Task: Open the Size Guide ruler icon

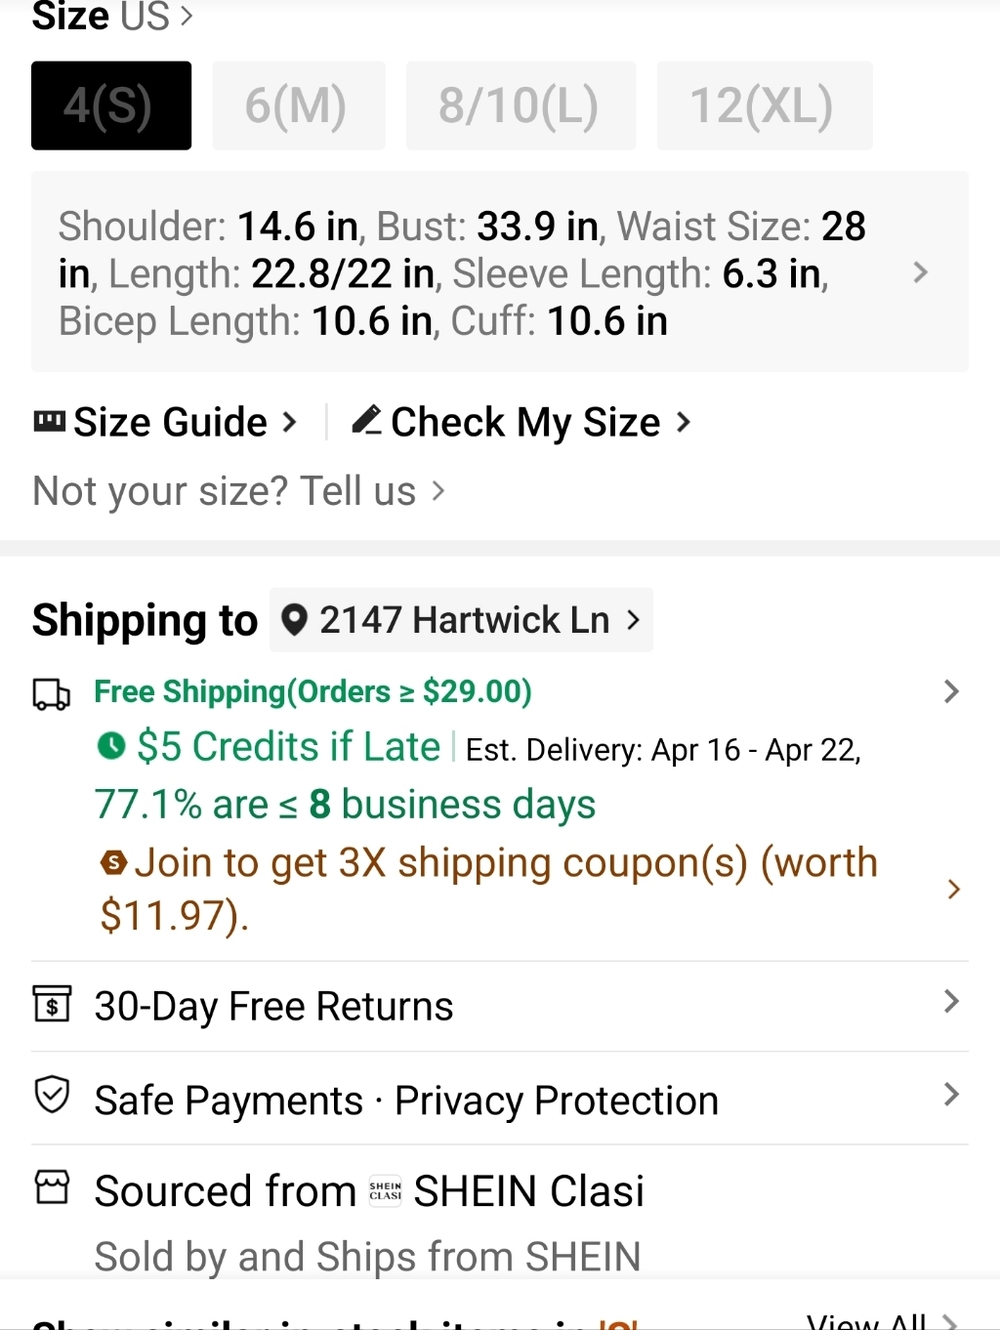Action: tap(49, 421)
